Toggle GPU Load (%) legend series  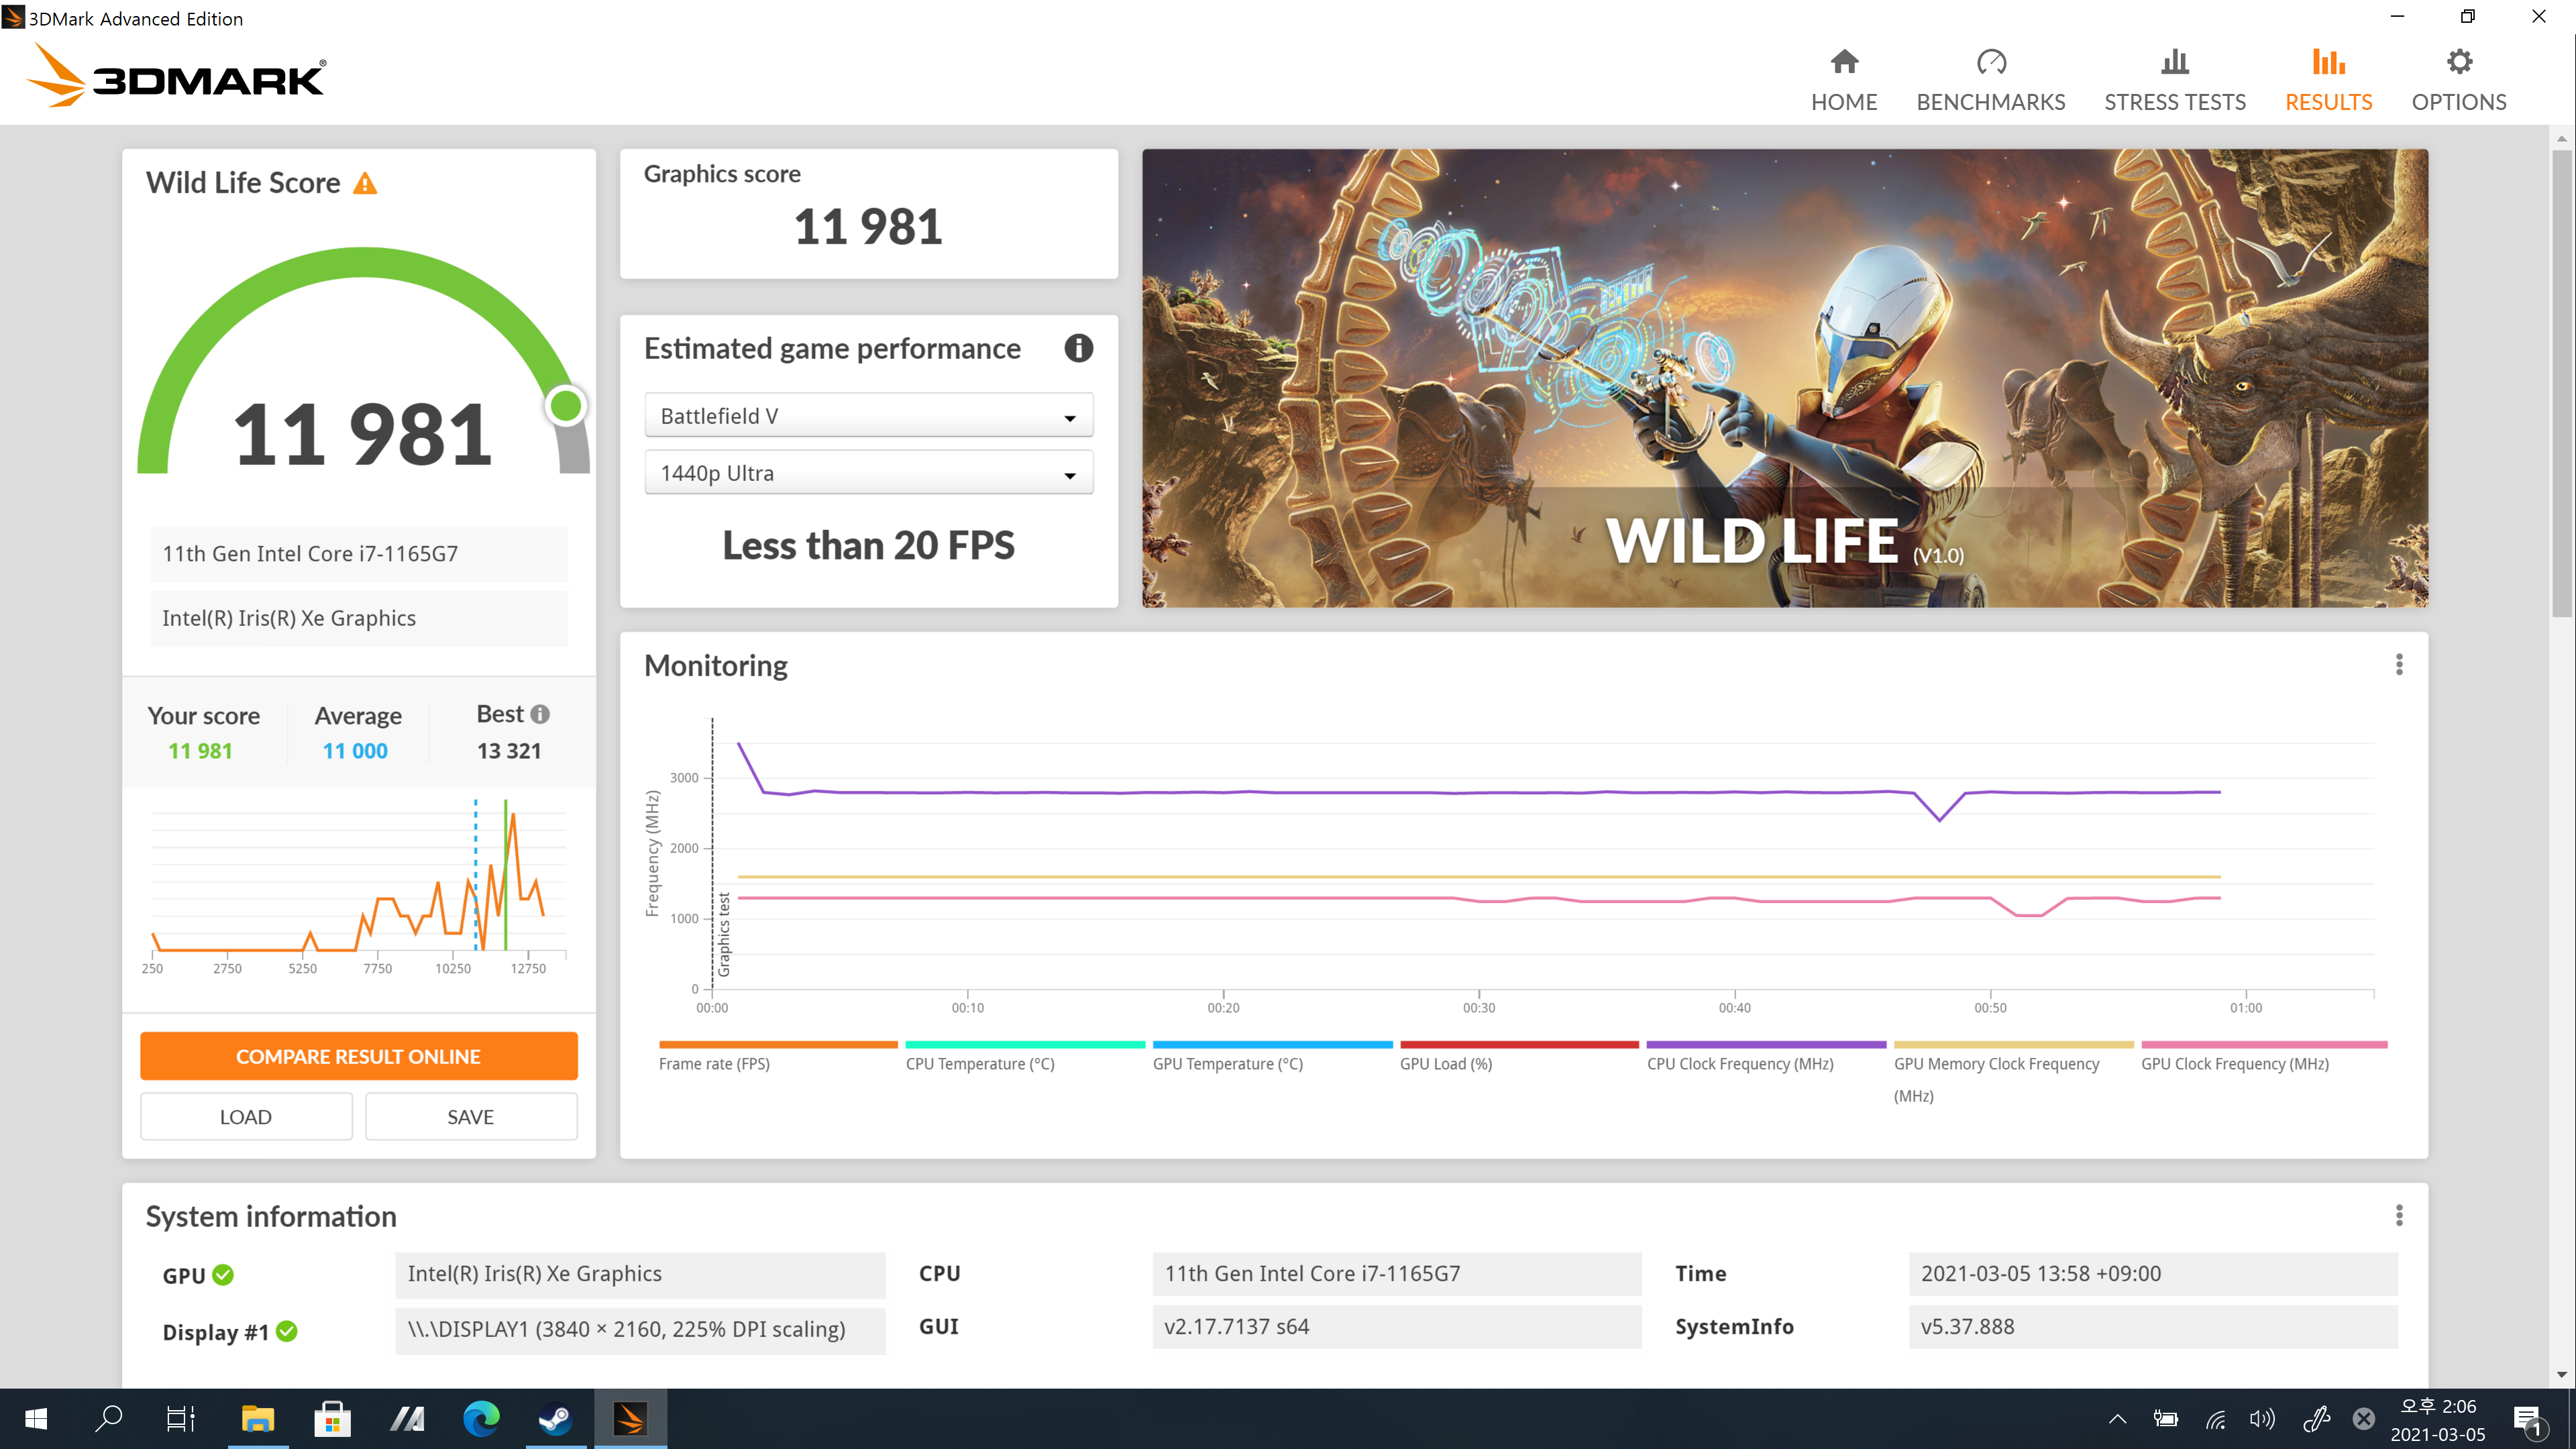point(1445,1063)
